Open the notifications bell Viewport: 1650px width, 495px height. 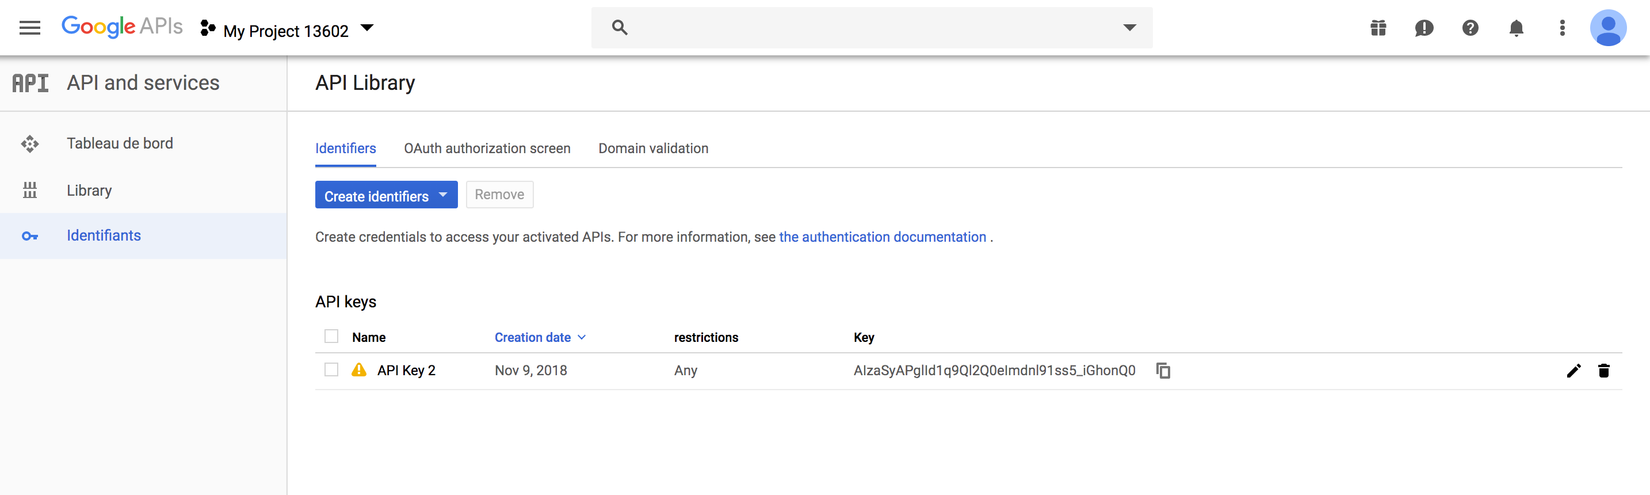1516,28
